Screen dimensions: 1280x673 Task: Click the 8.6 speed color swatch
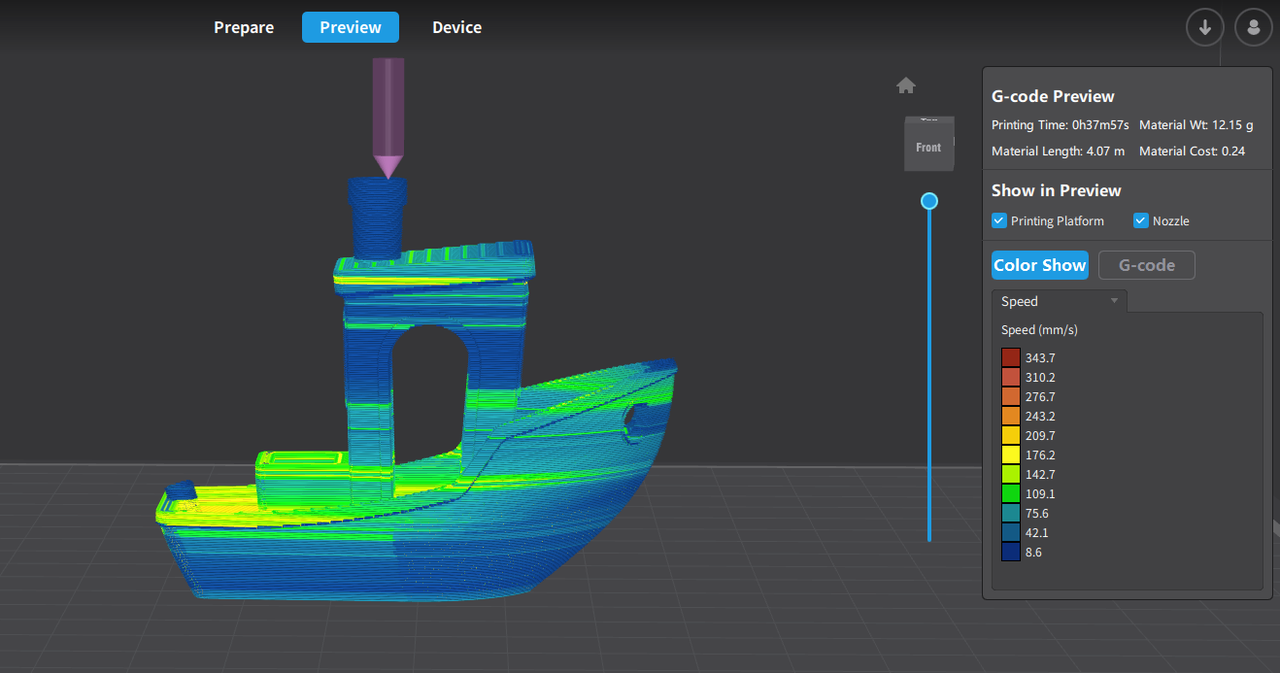click(x=1011, y=552)
